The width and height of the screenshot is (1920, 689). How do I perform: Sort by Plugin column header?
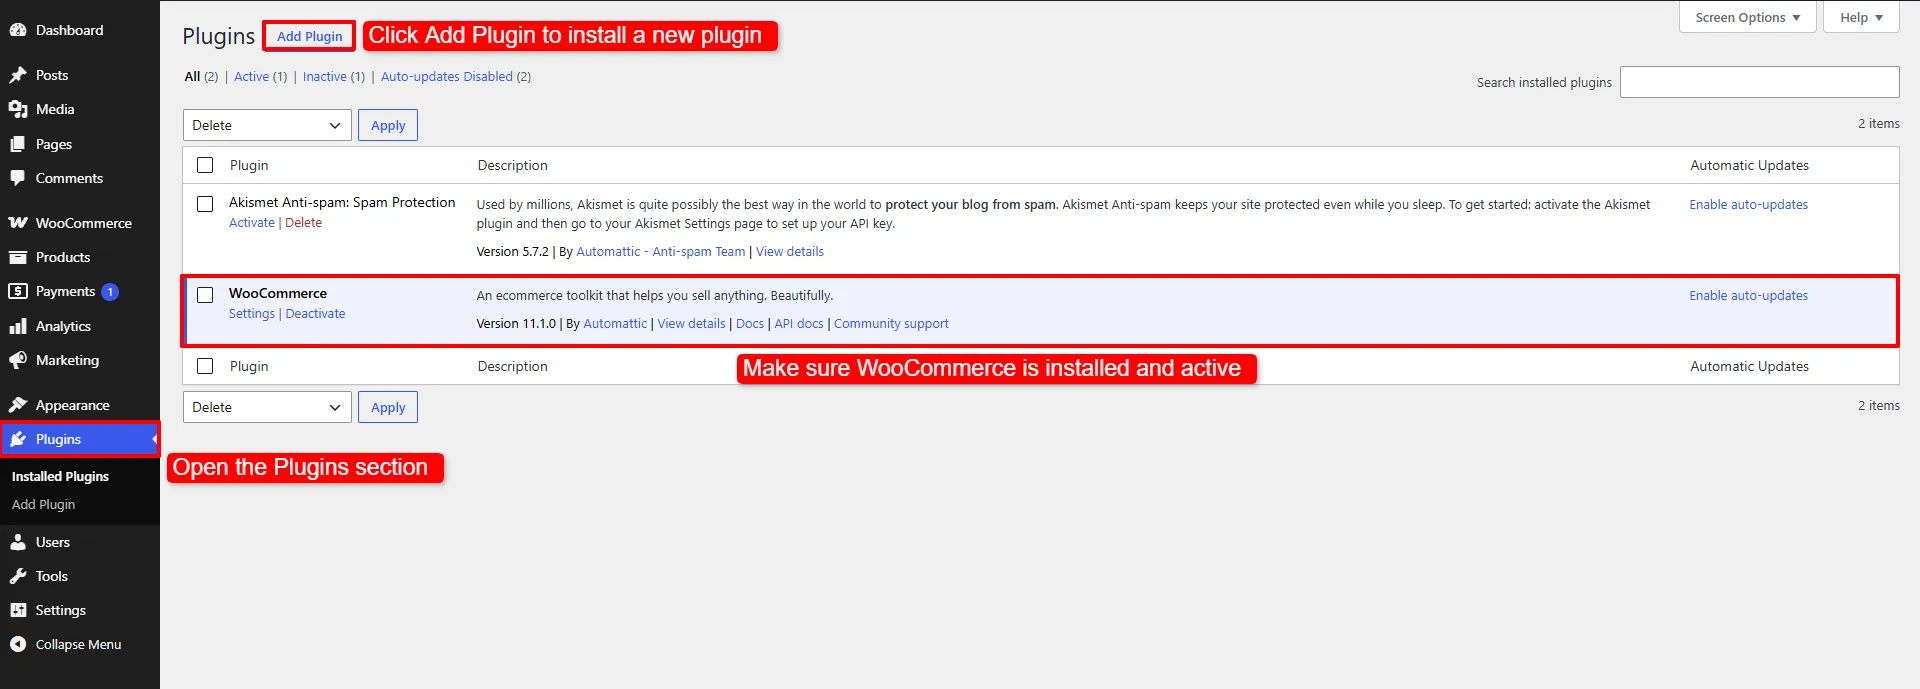pyautogui.click(x=249, y=165)
